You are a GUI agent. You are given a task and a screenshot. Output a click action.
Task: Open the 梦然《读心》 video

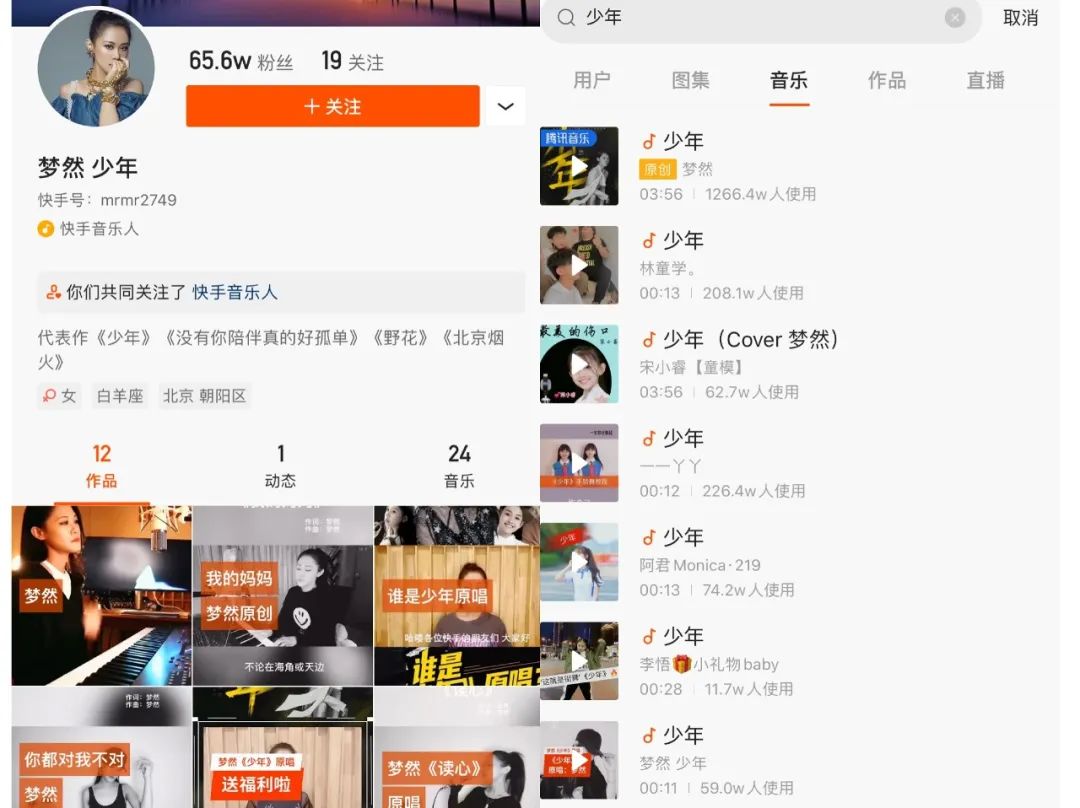click(x=457, y=747)
